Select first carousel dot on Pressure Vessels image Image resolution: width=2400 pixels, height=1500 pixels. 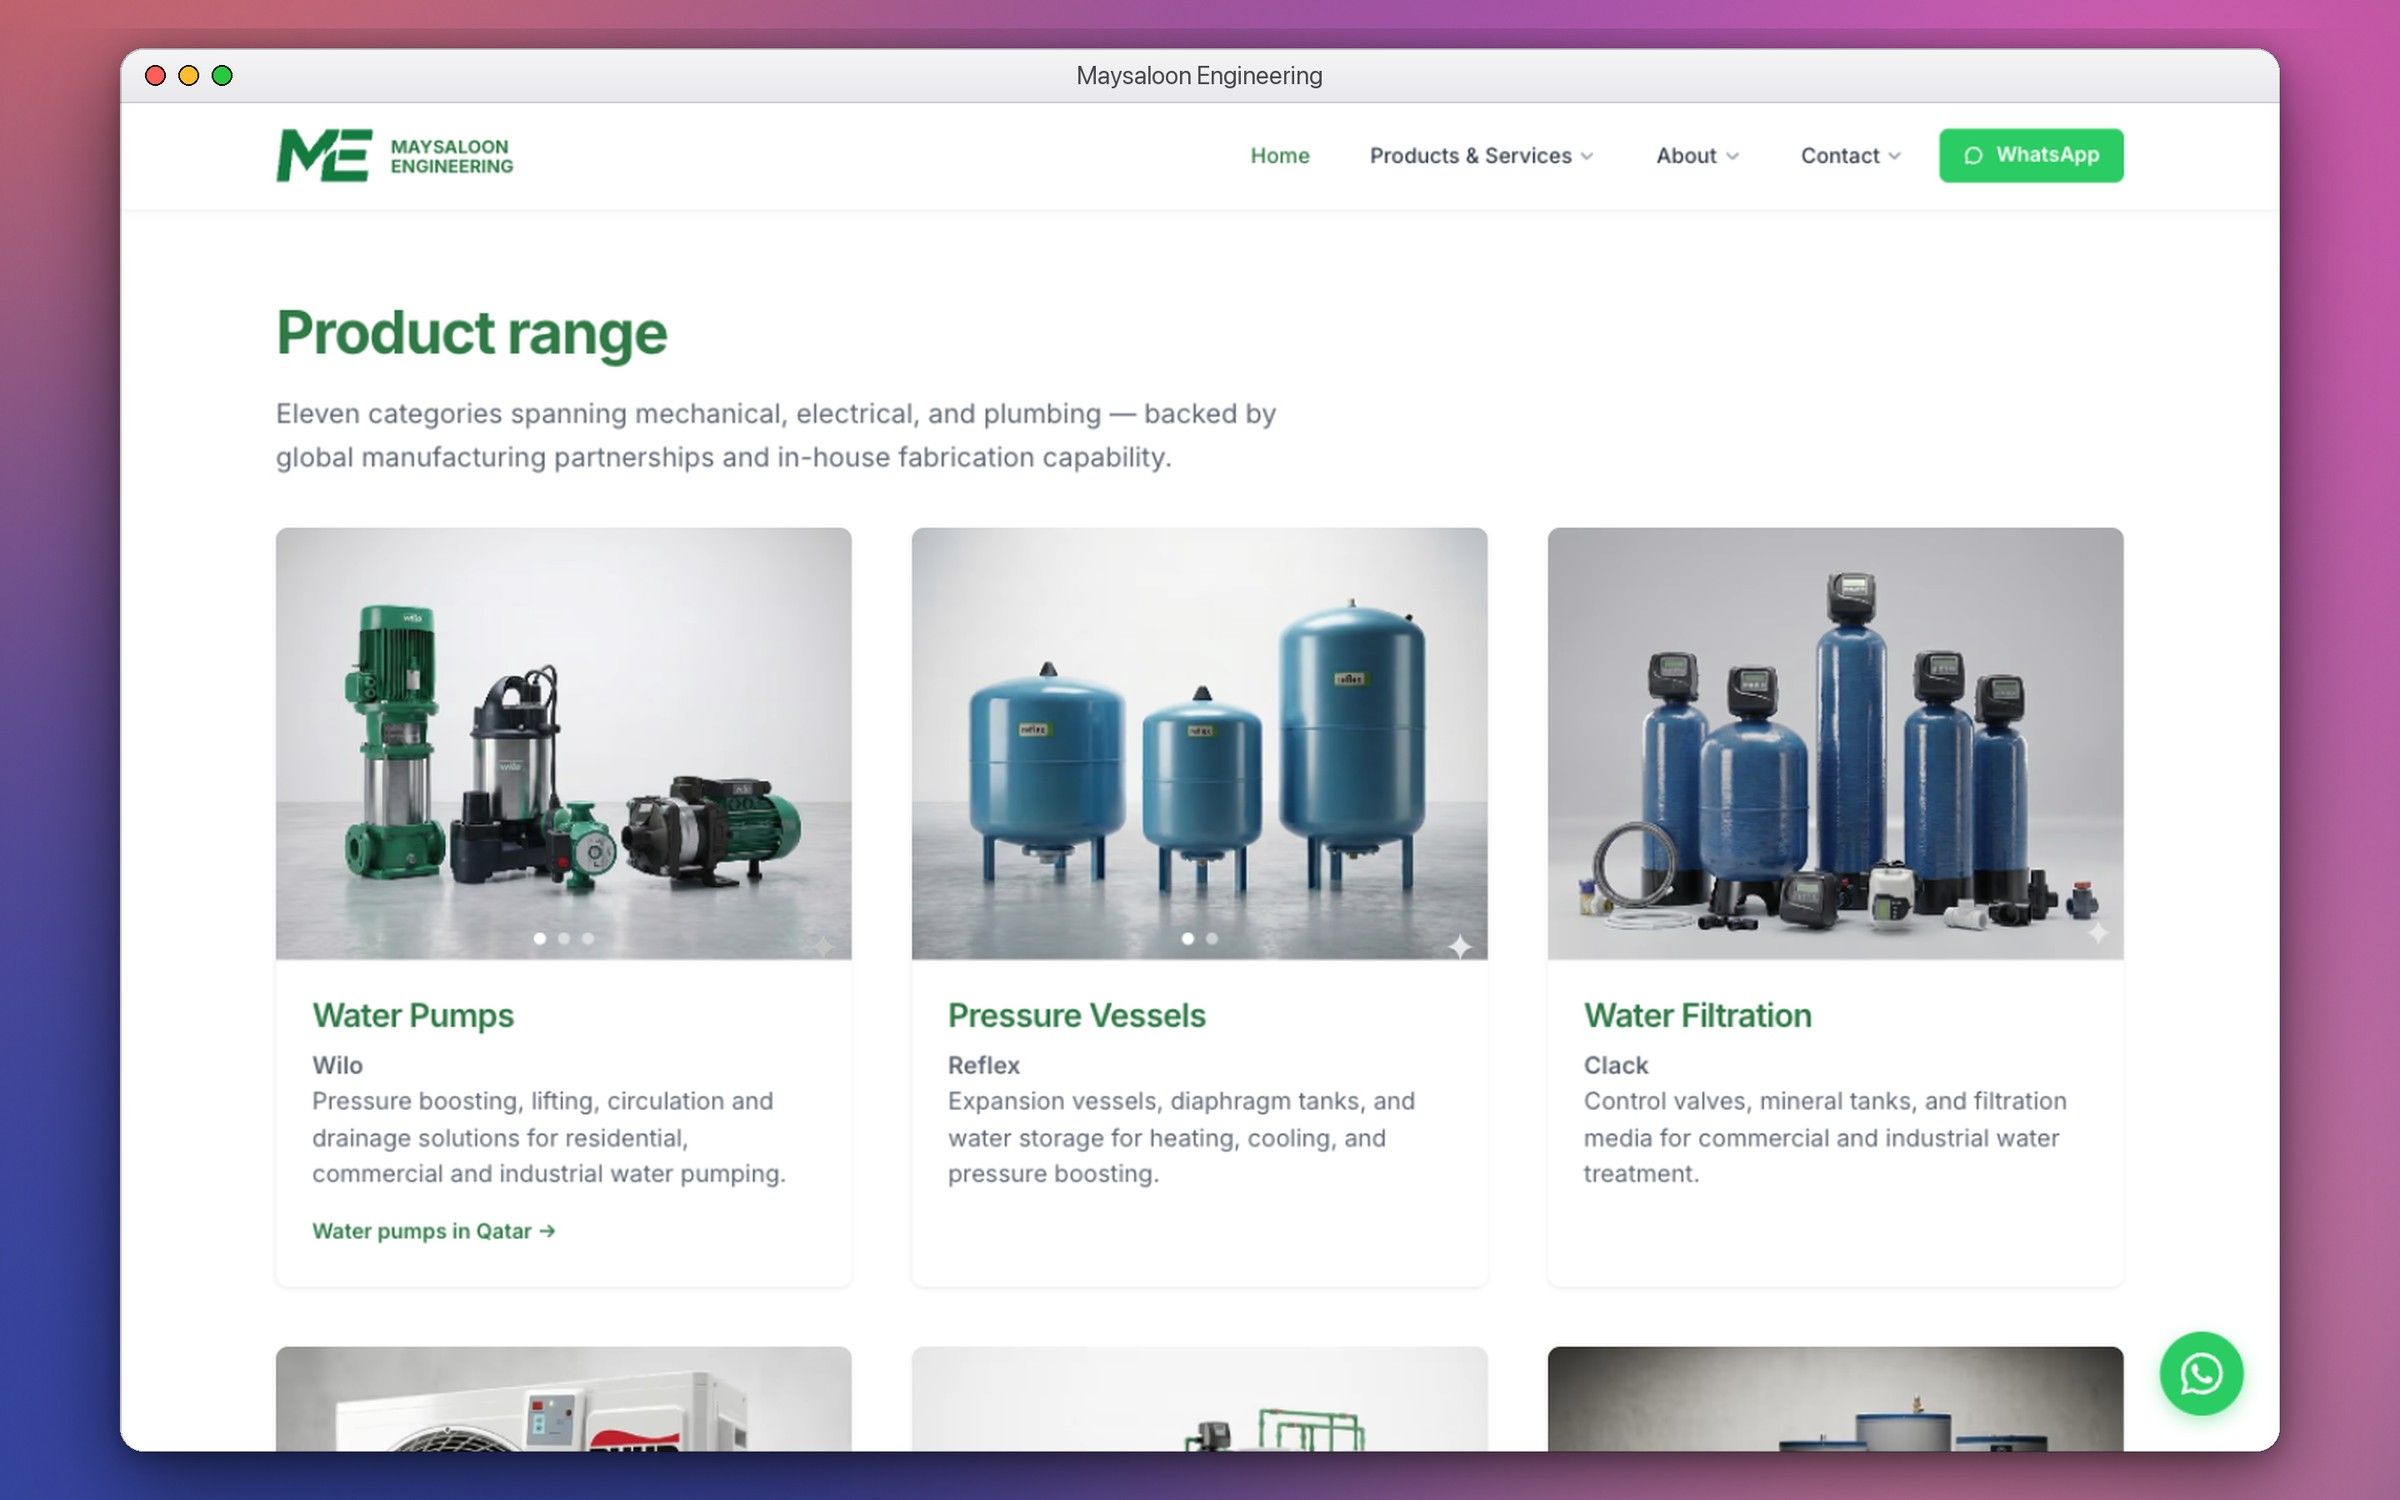[1188, 938]
